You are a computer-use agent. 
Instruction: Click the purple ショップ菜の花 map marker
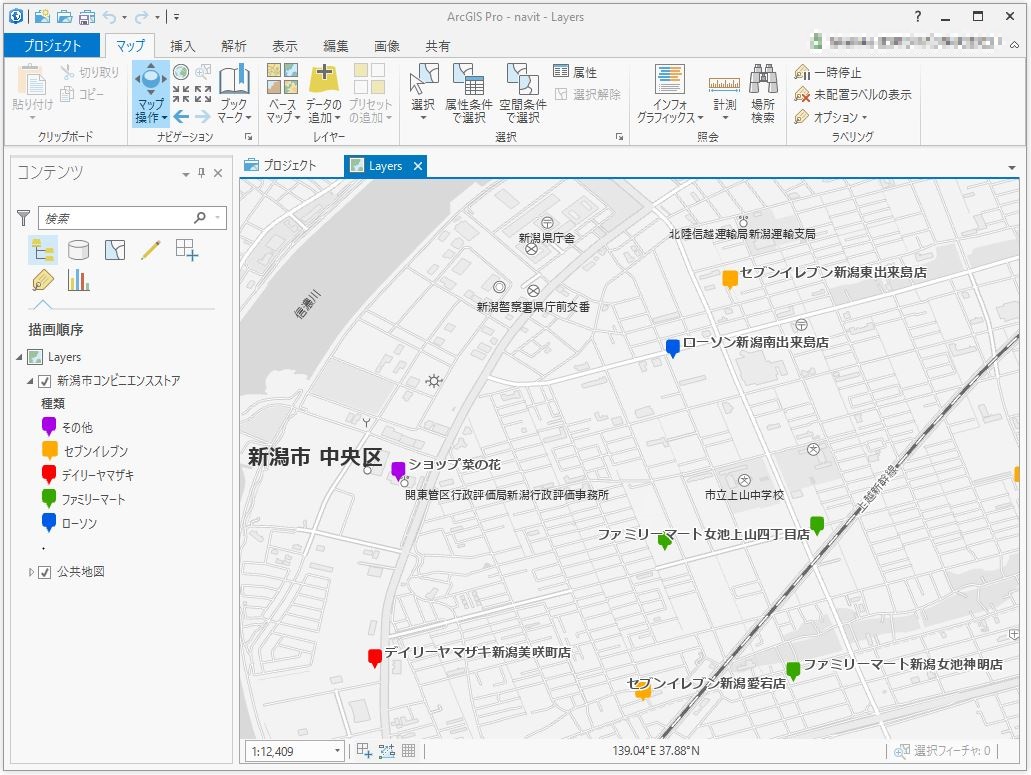tap(398, 471)
